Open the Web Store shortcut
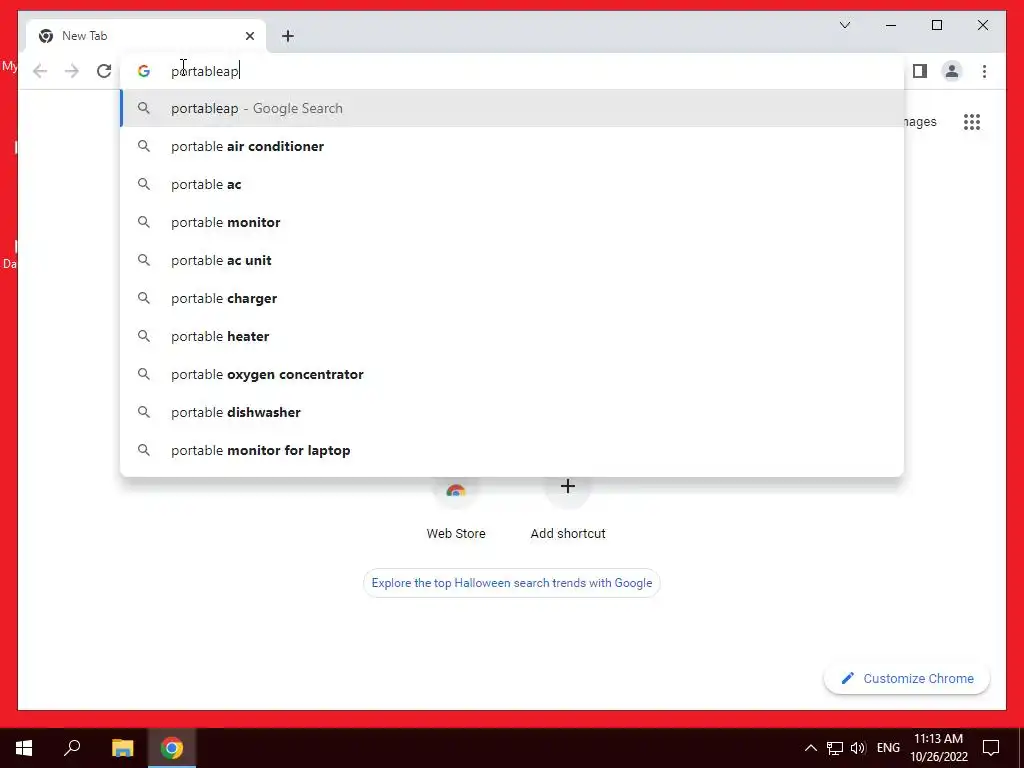This screenshot has height=768, width=1024. [x=456, y=511]
